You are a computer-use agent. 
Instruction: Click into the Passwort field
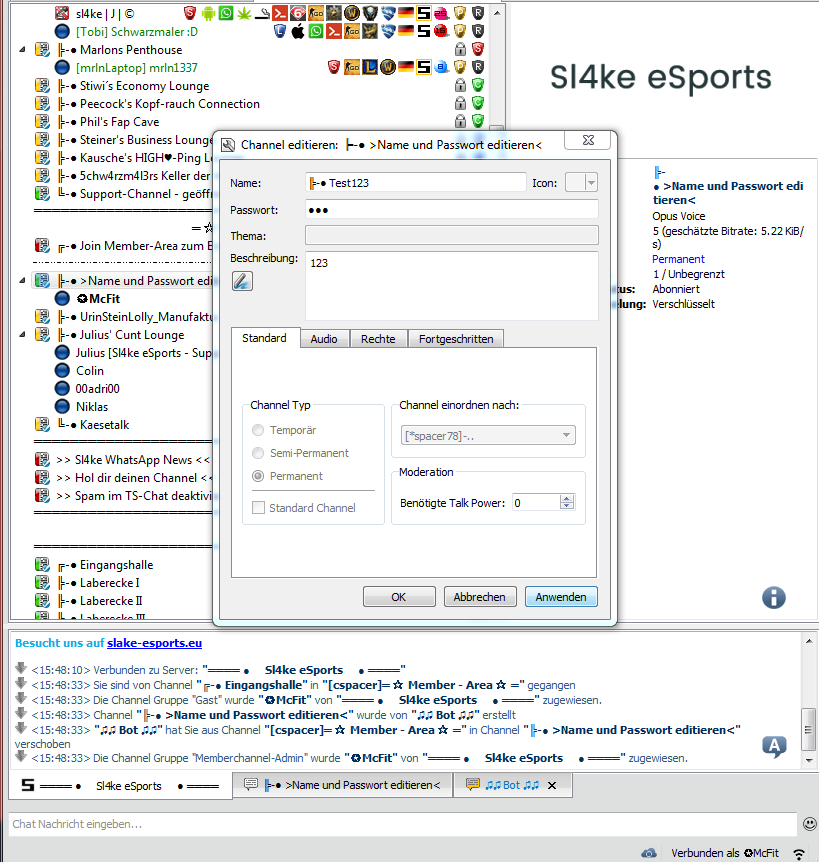(x=452, y=209)
